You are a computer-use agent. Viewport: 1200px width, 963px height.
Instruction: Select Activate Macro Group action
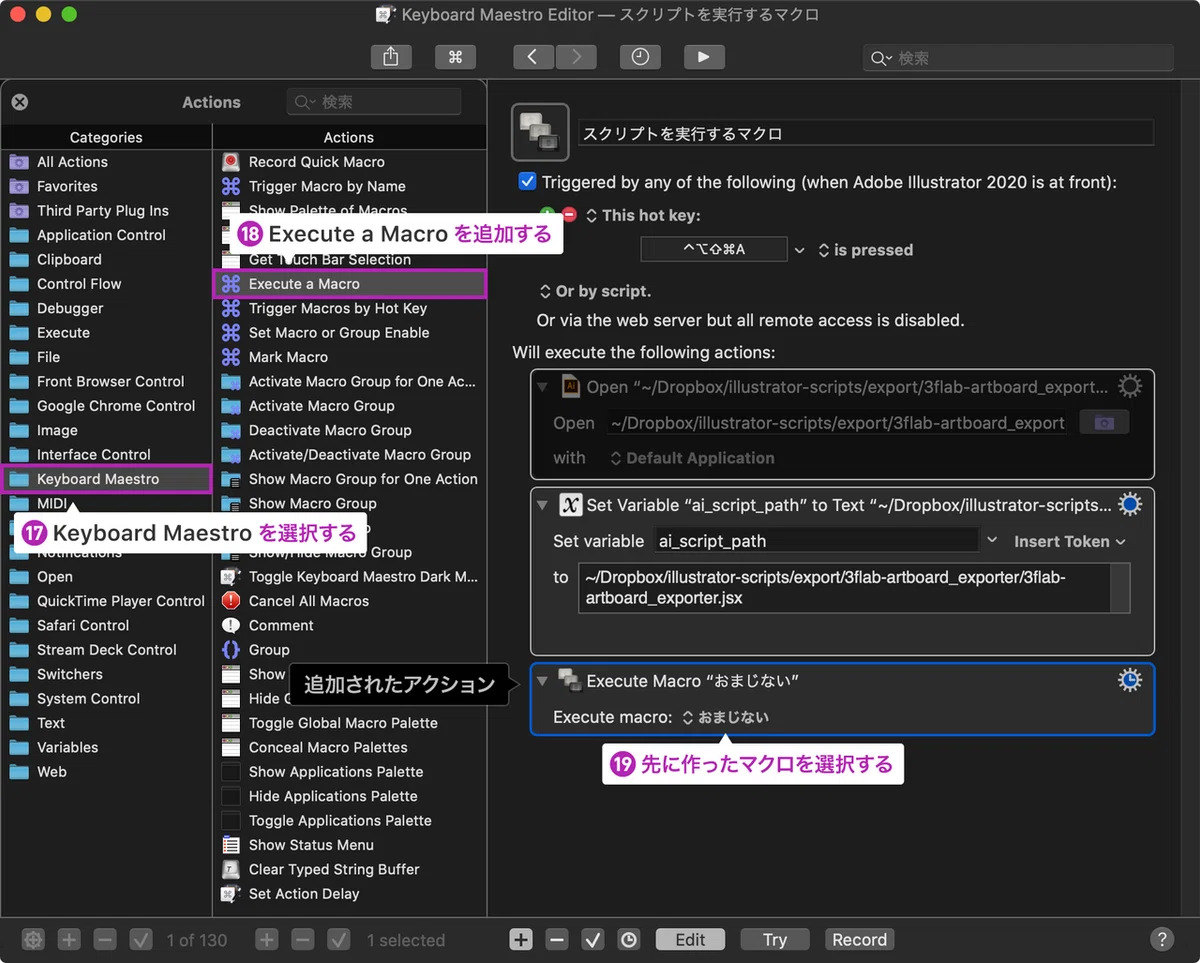350,406
